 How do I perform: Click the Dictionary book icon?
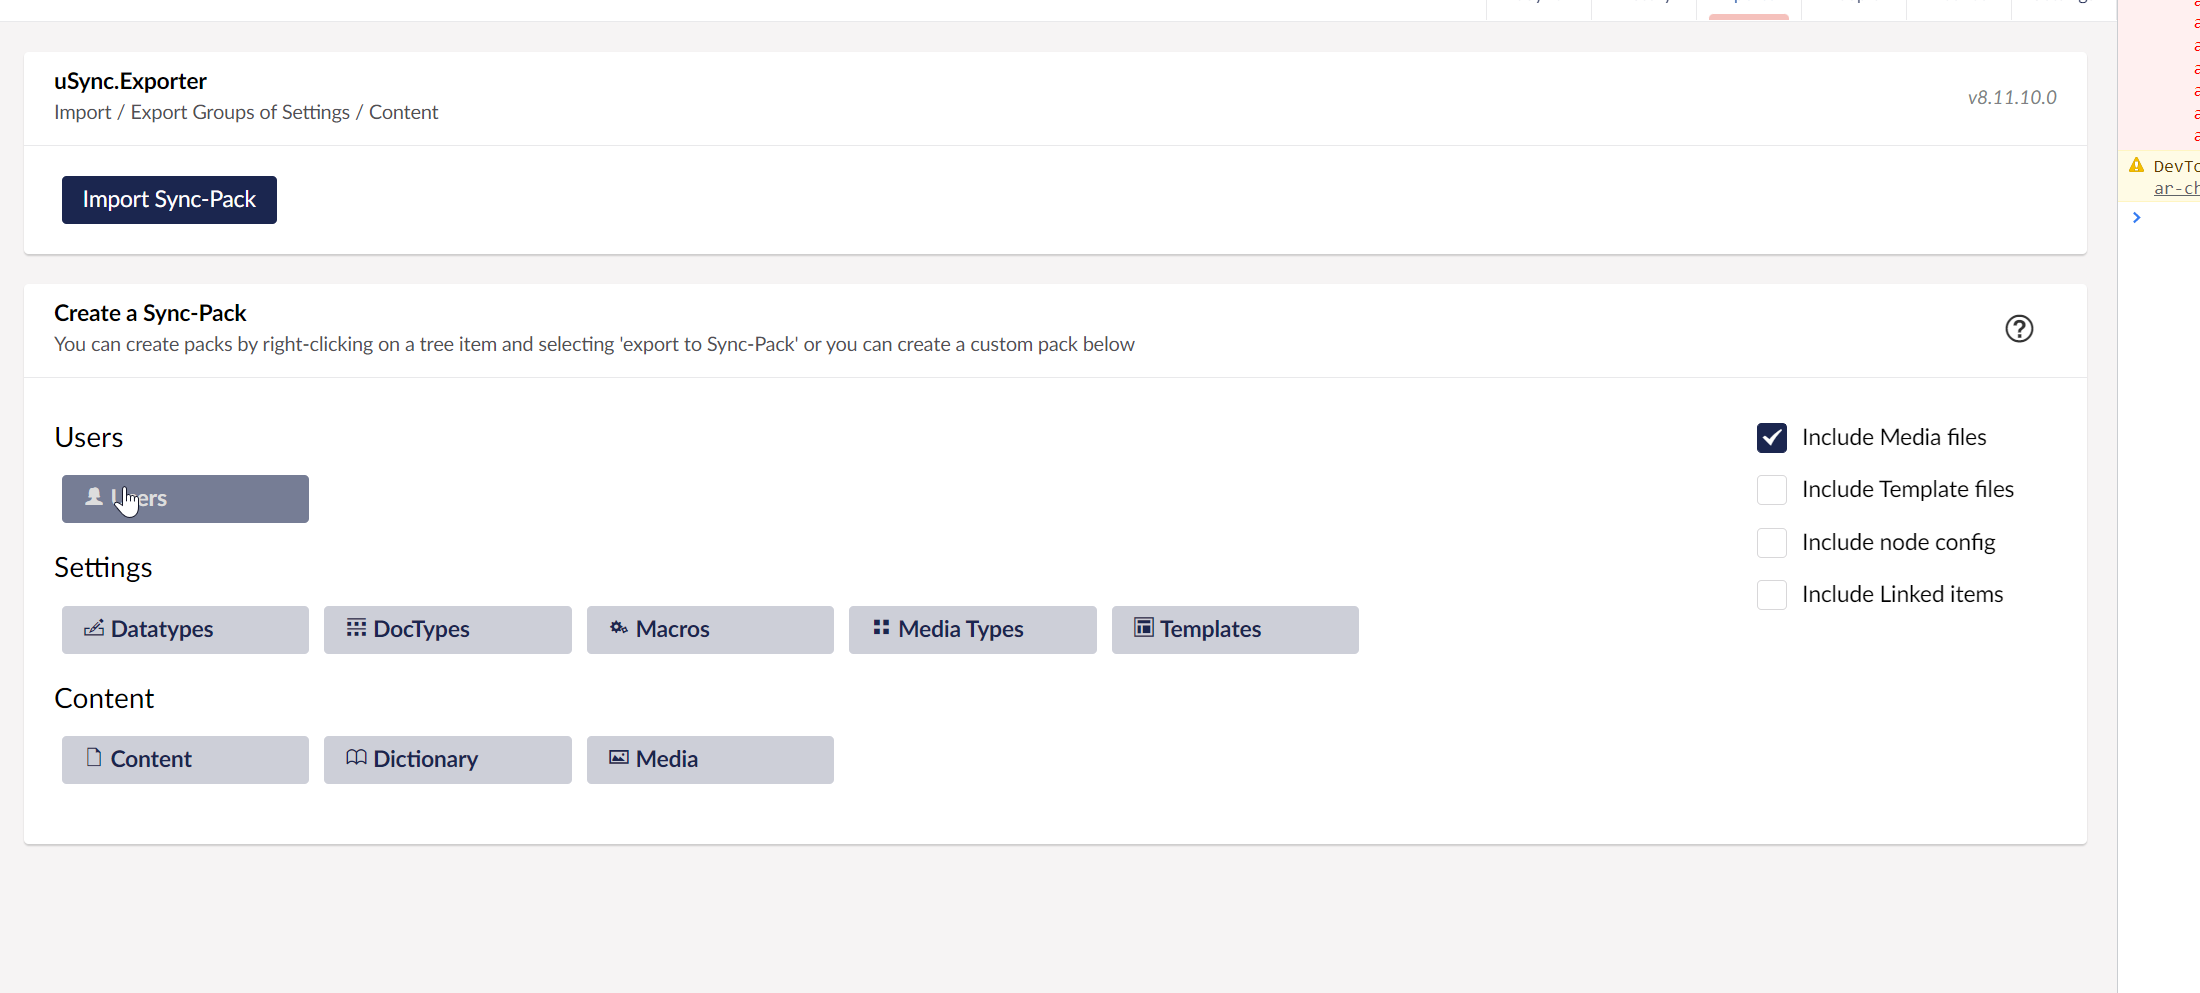pyautogui.click(x=356, y=758)
